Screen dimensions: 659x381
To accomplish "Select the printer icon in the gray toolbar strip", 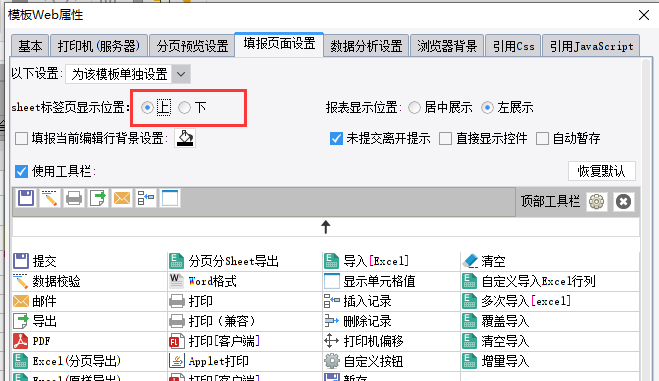I will (x=74, y=198).
